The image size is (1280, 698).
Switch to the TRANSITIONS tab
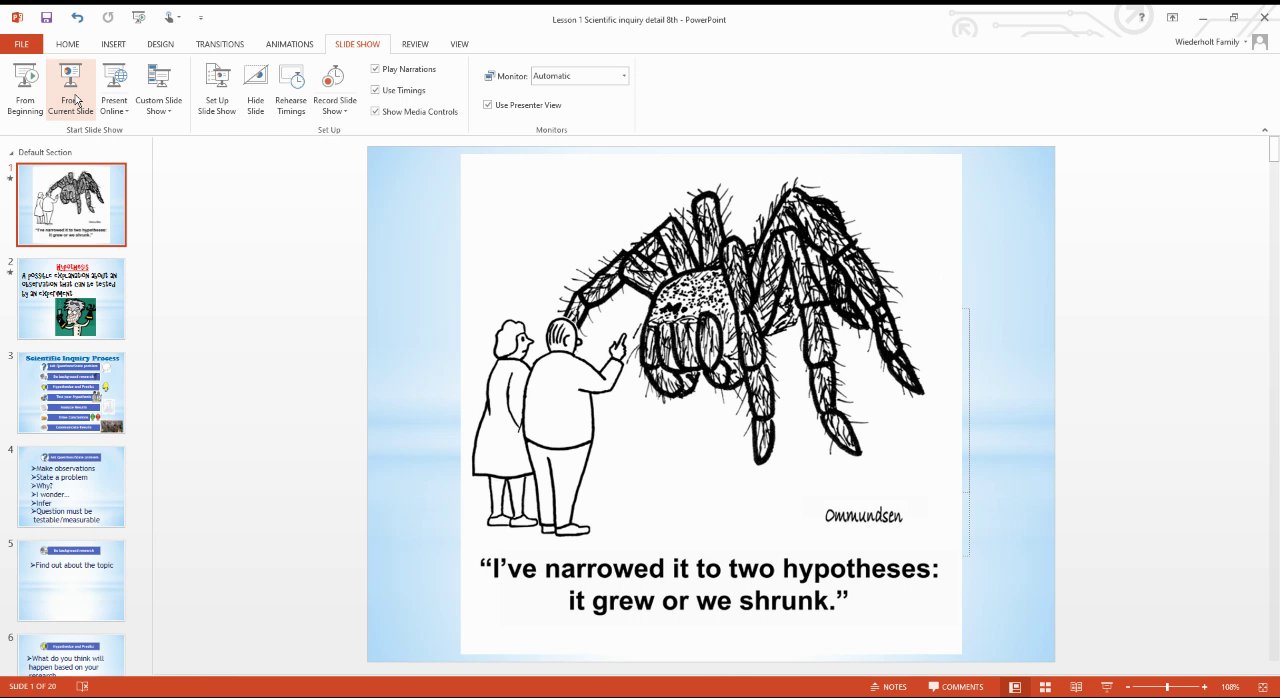coord(220,44)
